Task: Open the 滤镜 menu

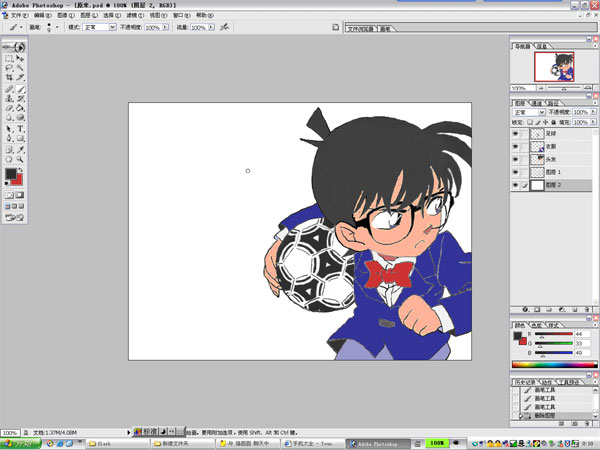Action: click(135, 15)
